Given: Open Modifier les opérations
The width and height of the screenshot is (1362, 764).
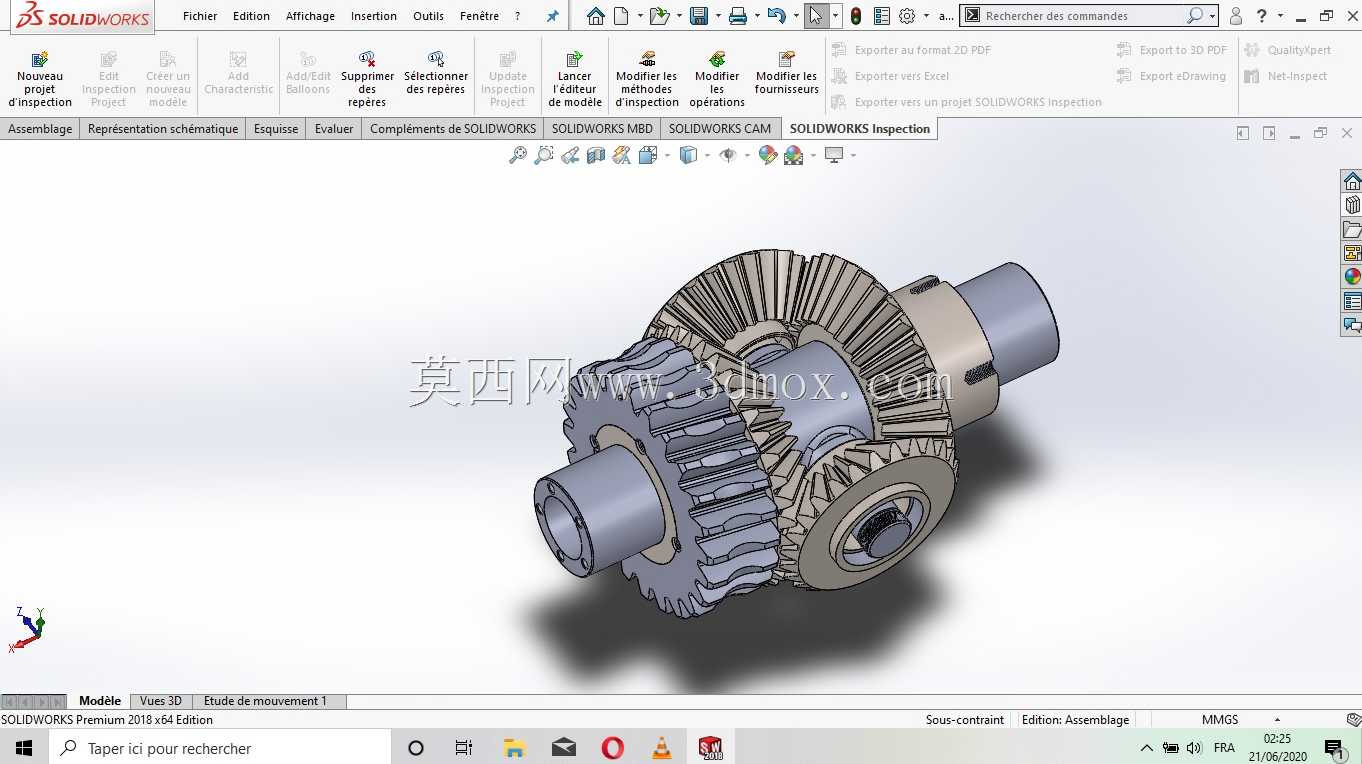Looking at the screenshot, I should click(717, 80).
